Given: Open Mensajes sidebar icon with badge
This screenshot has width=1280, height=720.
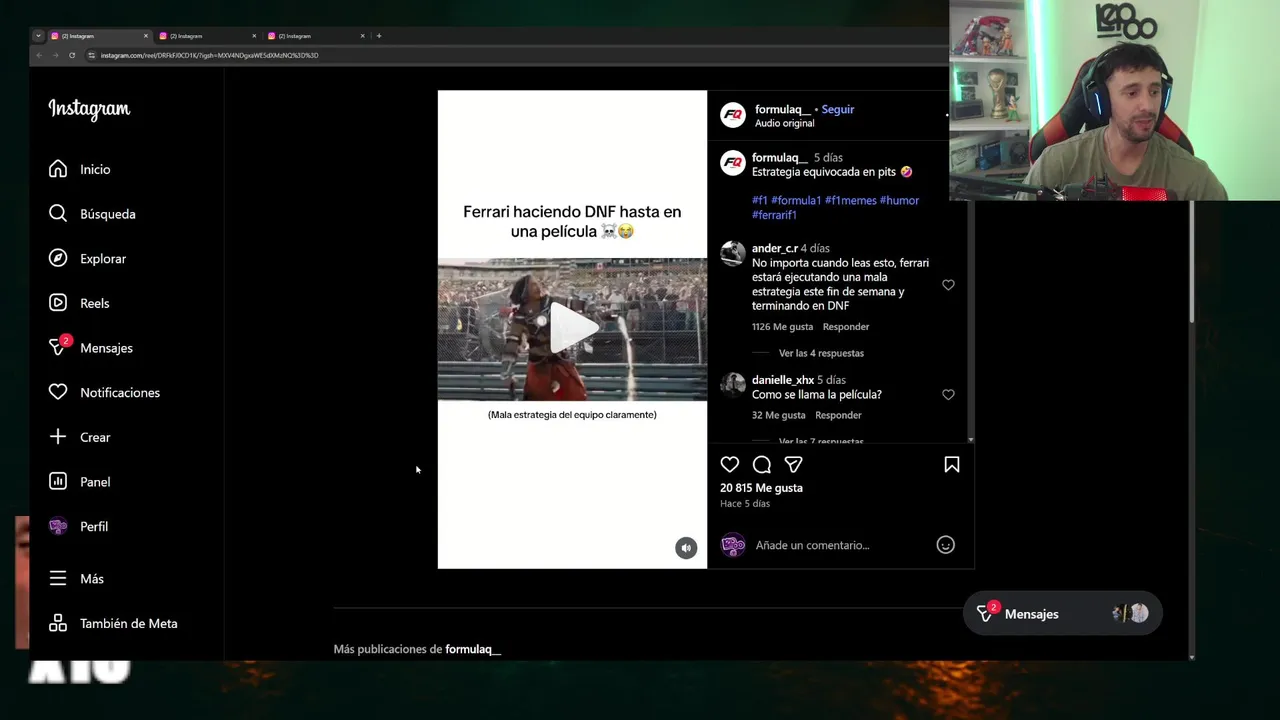Looking at the screenshot, I should (x=58, y=347).
